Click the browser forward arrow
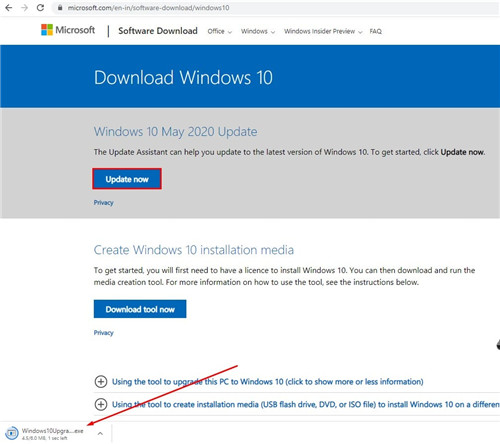Screen dimensions: 500x444 24,8
